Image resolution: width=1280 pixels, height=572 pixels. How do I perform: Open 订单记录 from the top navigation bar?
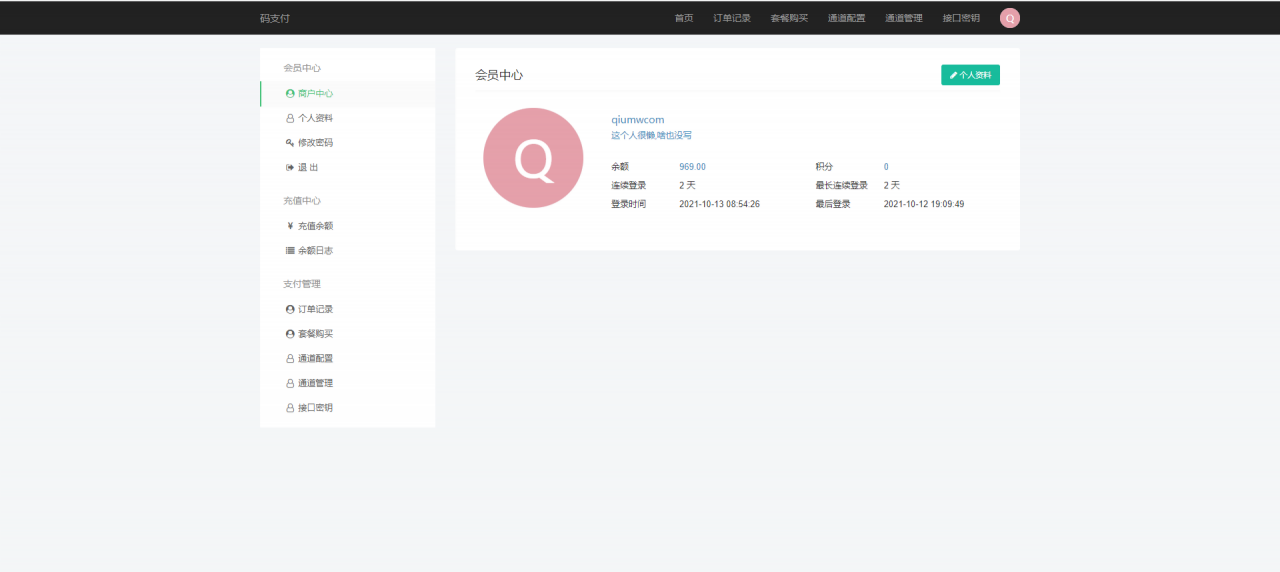[732, 18]
